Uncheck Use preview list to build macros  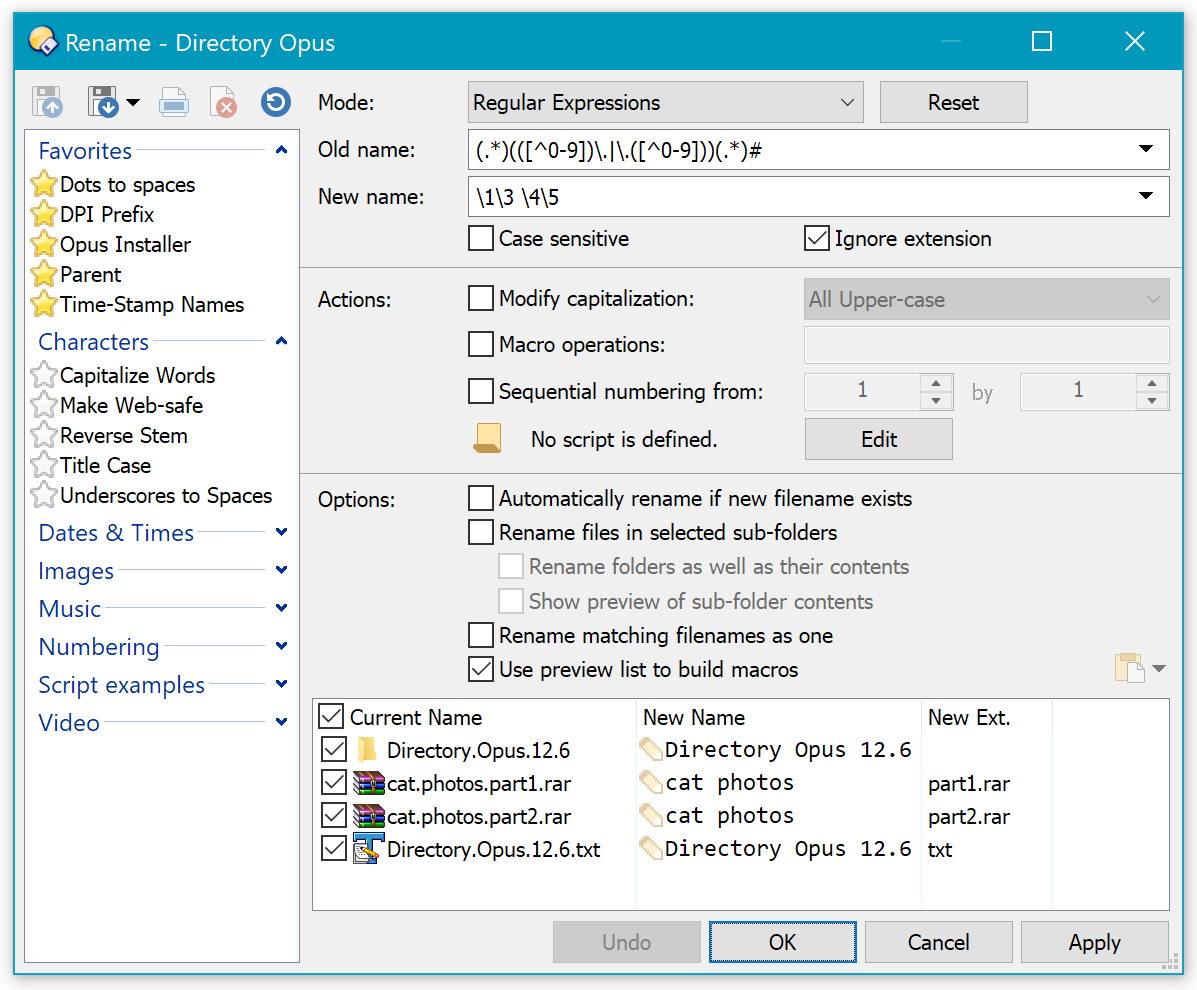pyautogui.click(x=480, y=669)
